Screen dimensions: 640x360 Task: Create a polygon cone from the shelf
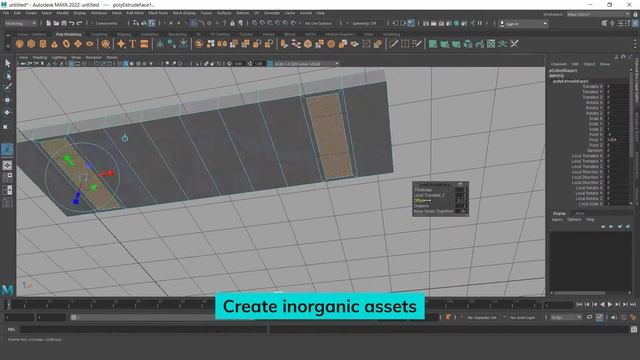[54, 44]
